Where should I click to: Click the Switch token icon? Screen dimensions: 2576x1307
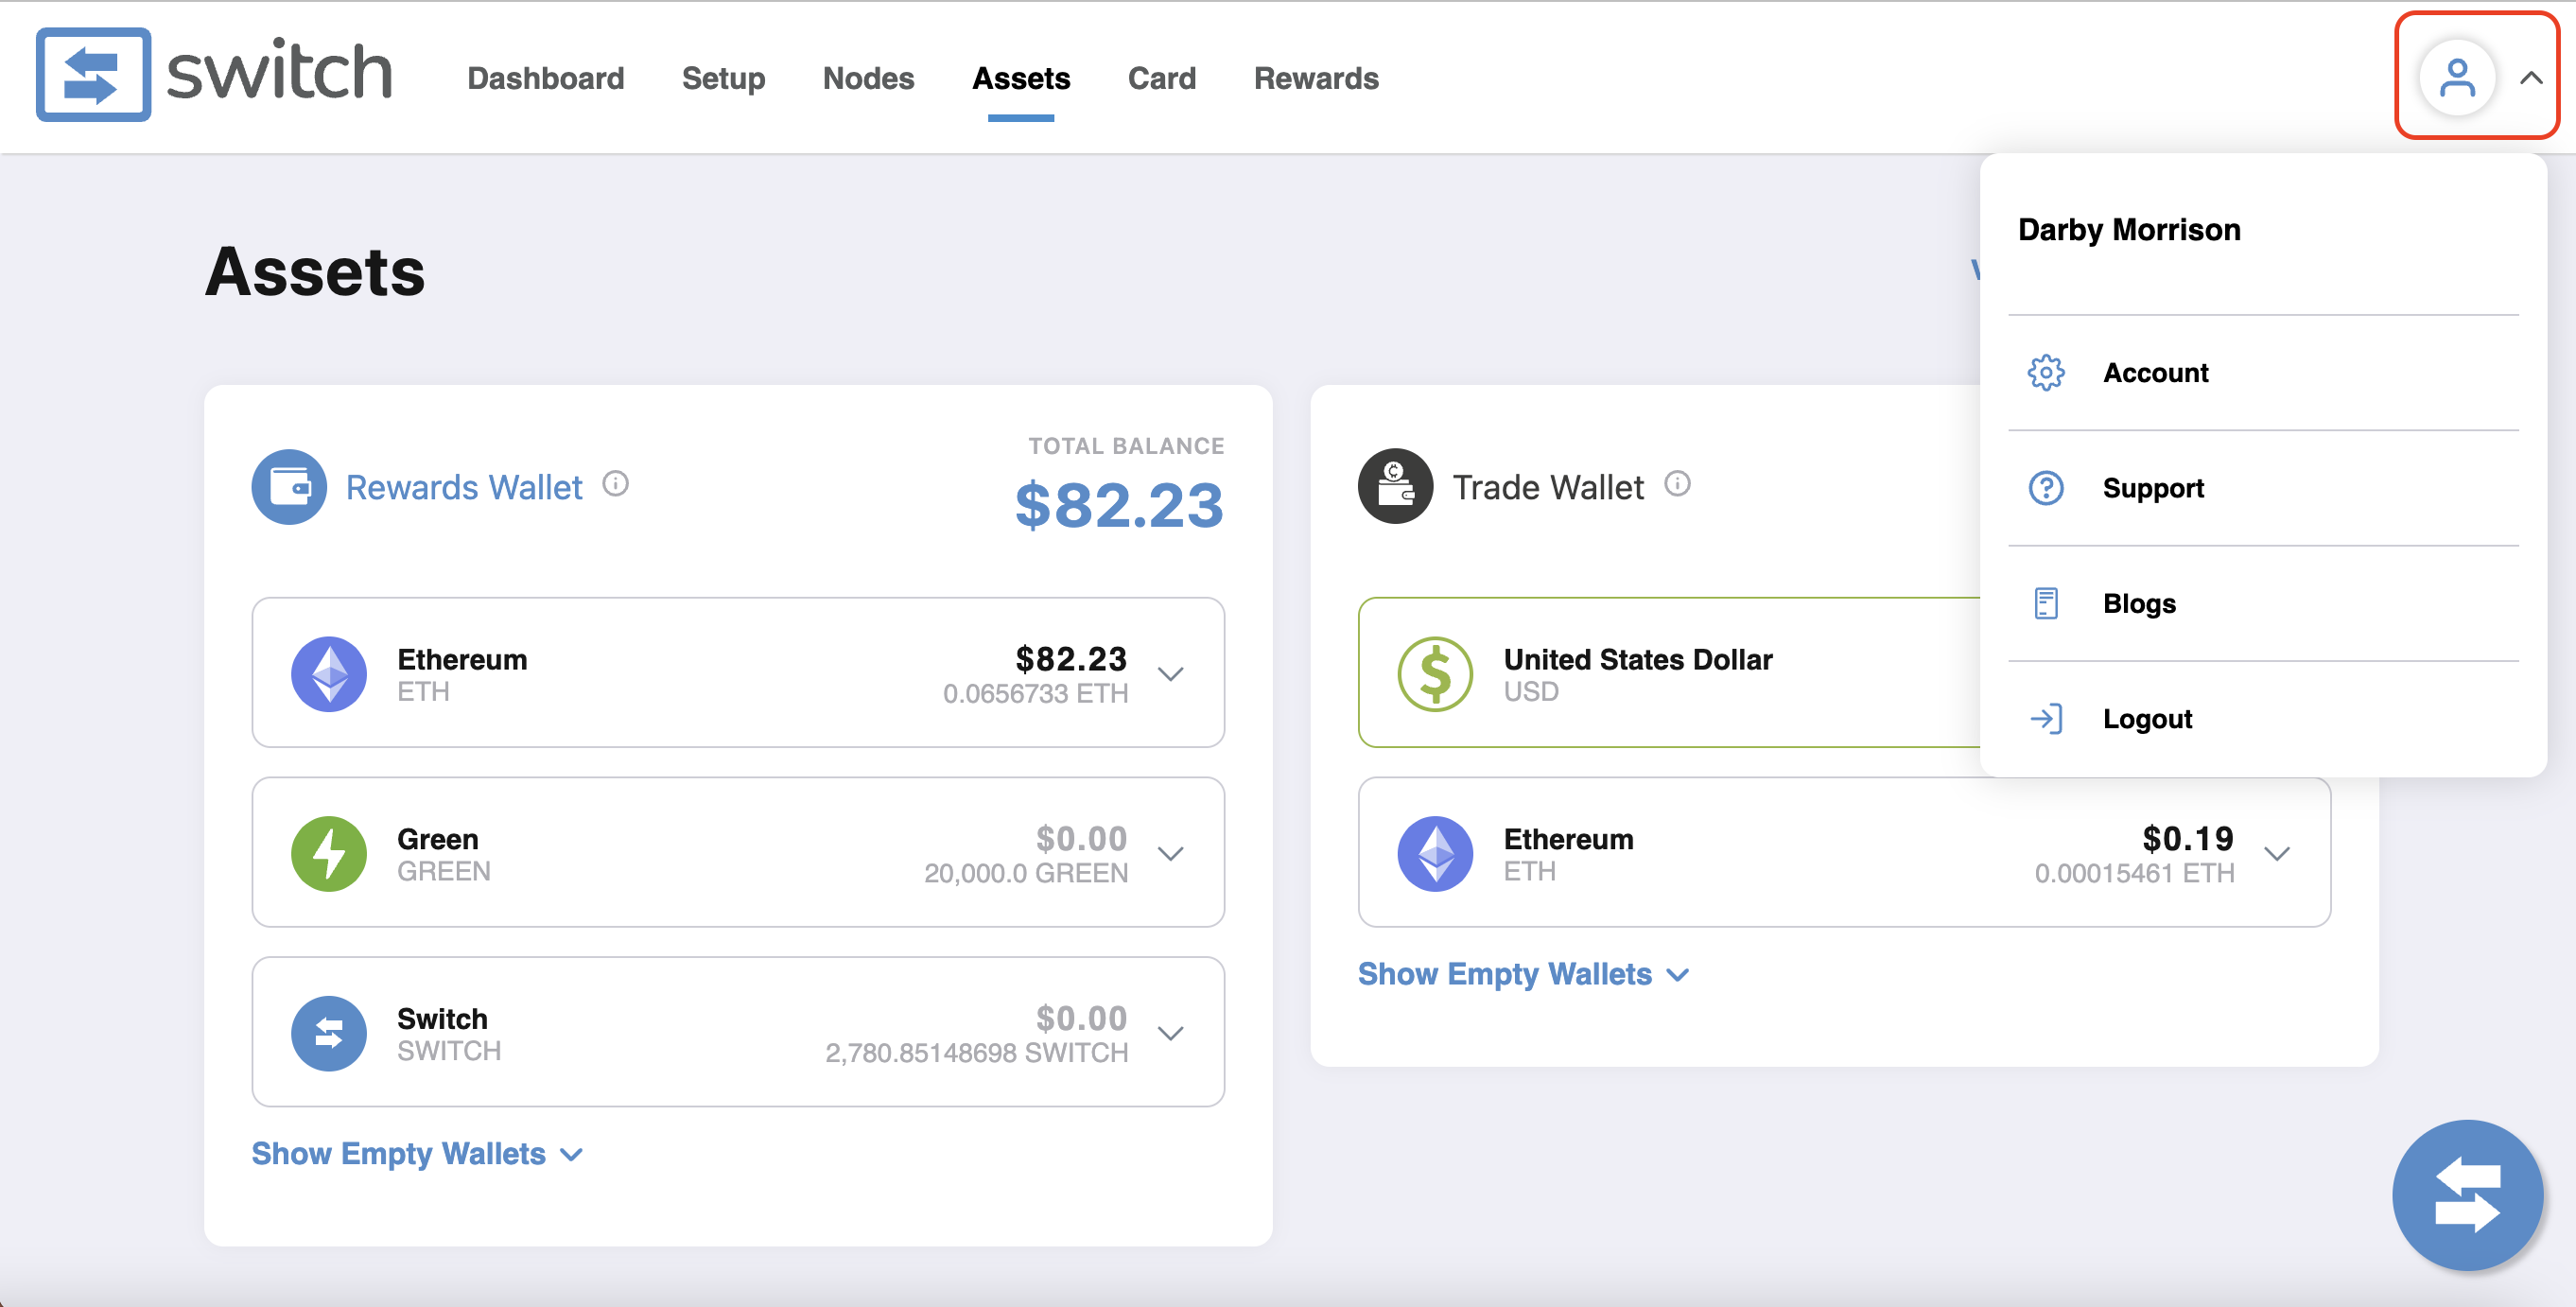(x=329, y=1034)
